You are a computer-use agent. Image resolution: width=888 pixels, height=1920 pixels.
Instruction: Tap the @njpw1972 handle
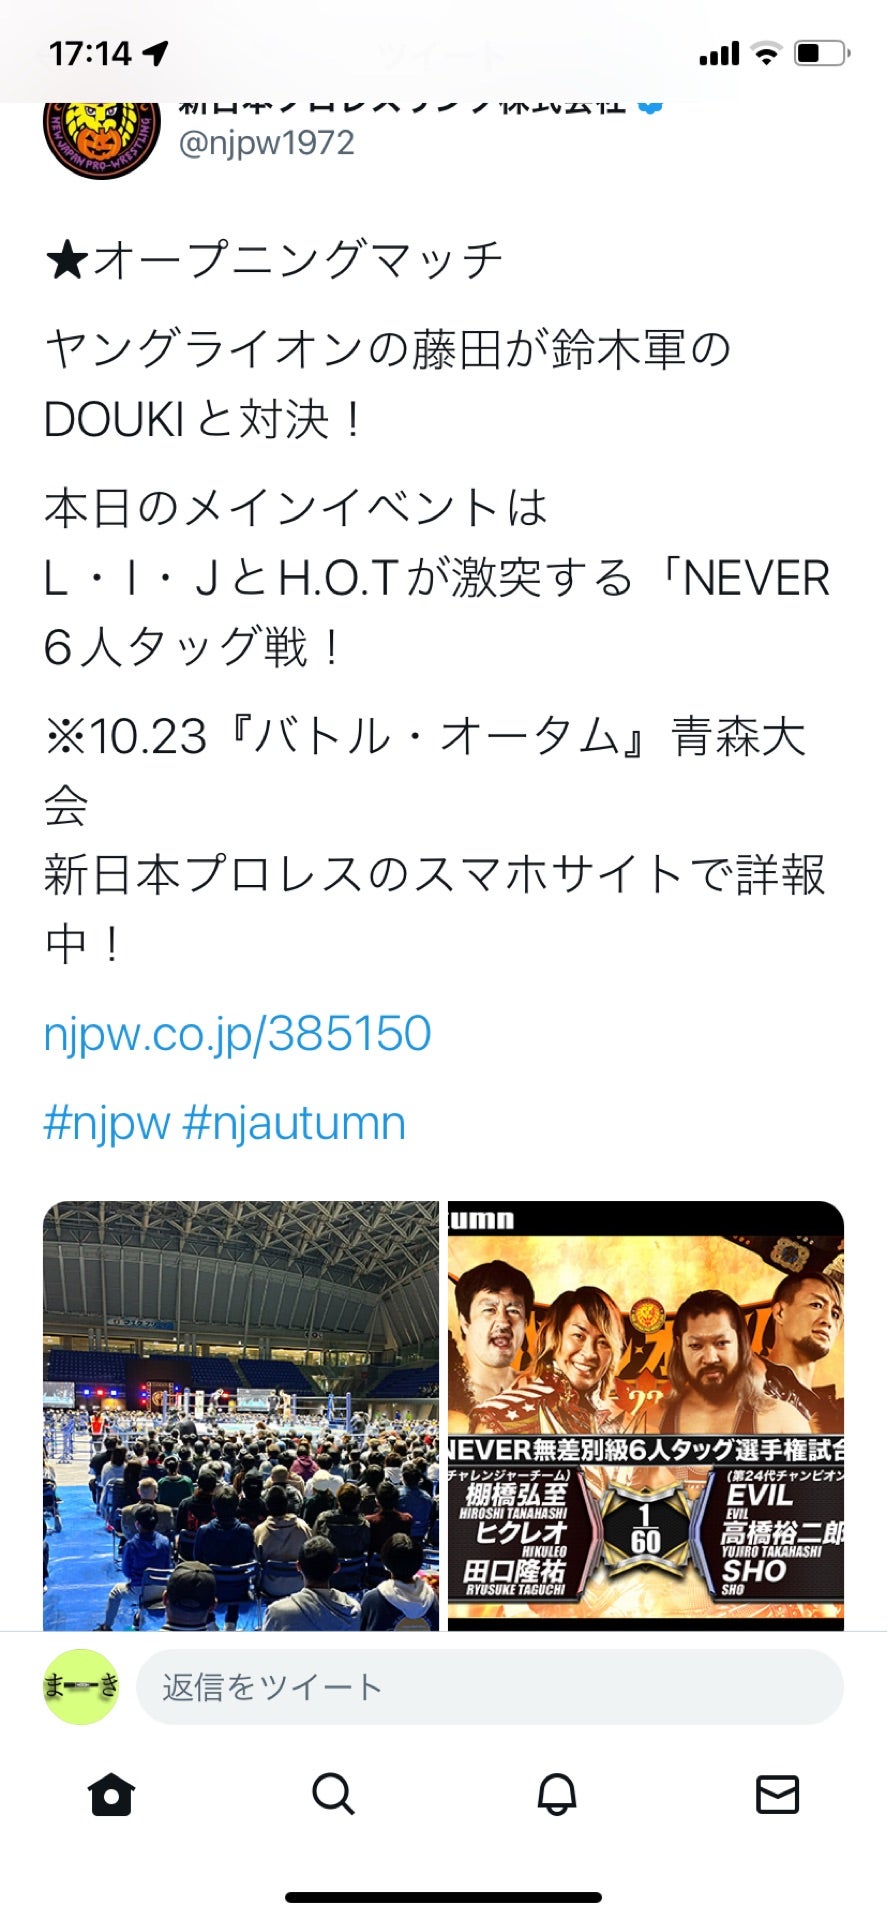coord(266,143)
